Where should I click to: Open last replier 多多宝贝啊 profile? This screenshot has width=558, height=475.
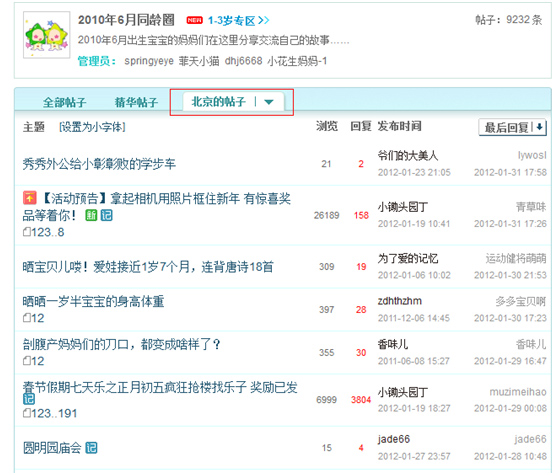click(521, 301)
